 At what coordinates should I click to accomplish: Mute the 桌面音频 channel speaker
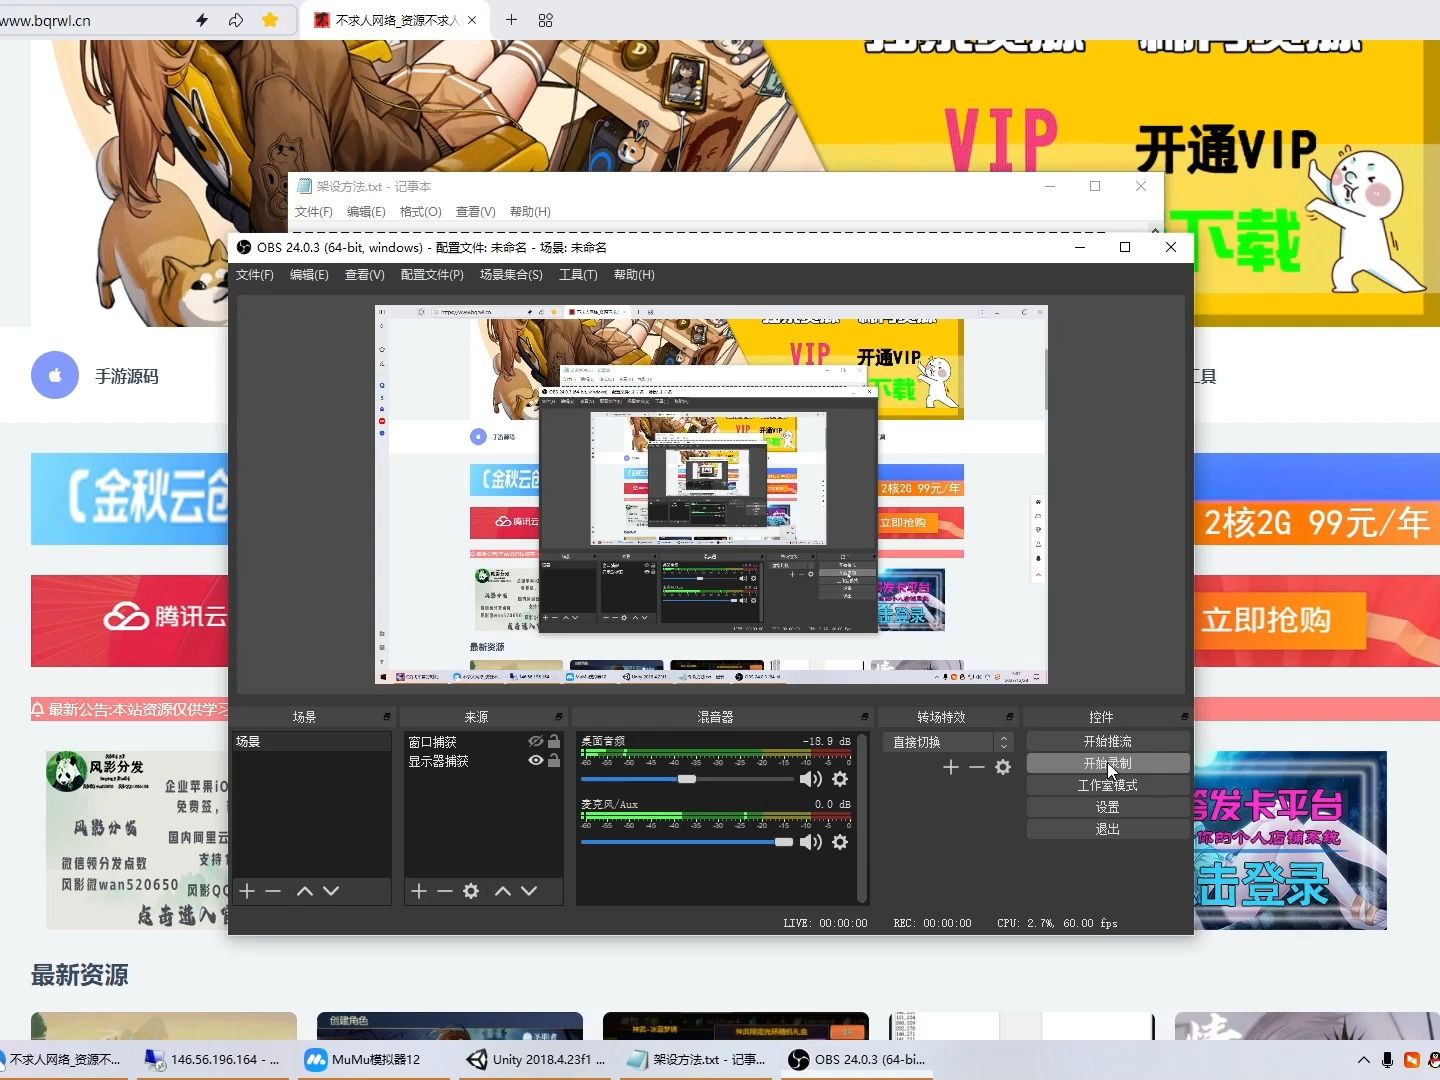click(x=811, y=779)
